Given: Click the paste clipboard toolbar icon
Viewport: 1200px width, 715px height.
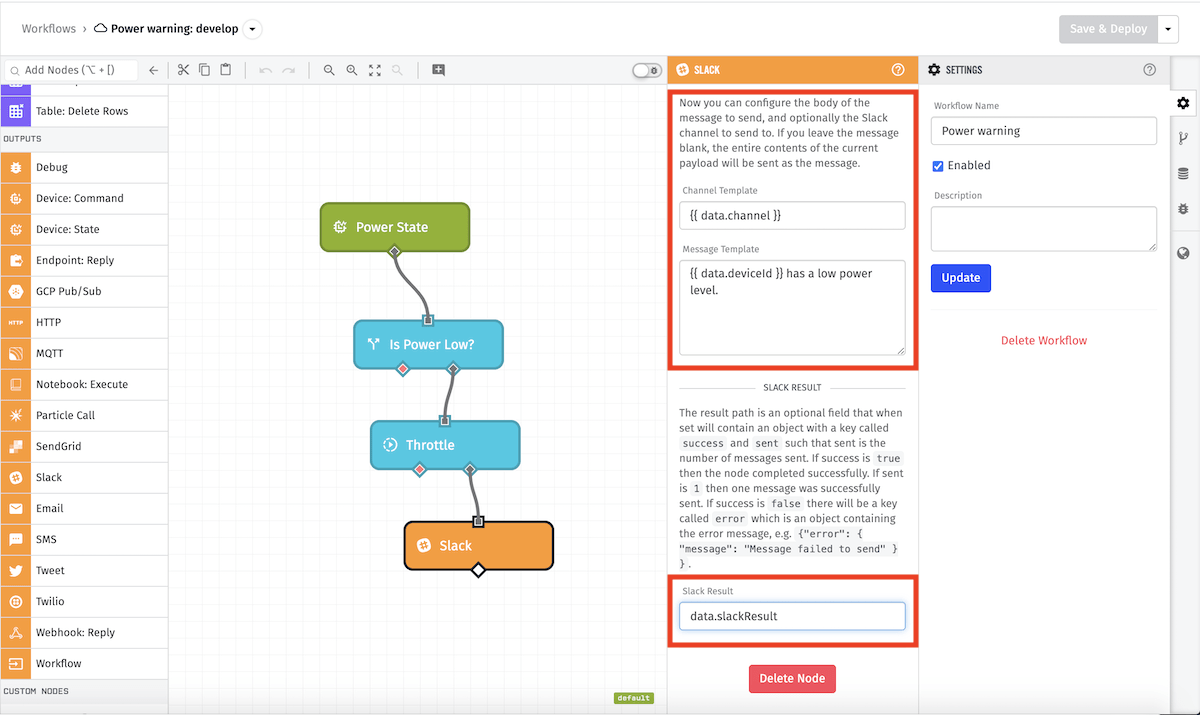Looking at the screenshot, I should point(226,70).
